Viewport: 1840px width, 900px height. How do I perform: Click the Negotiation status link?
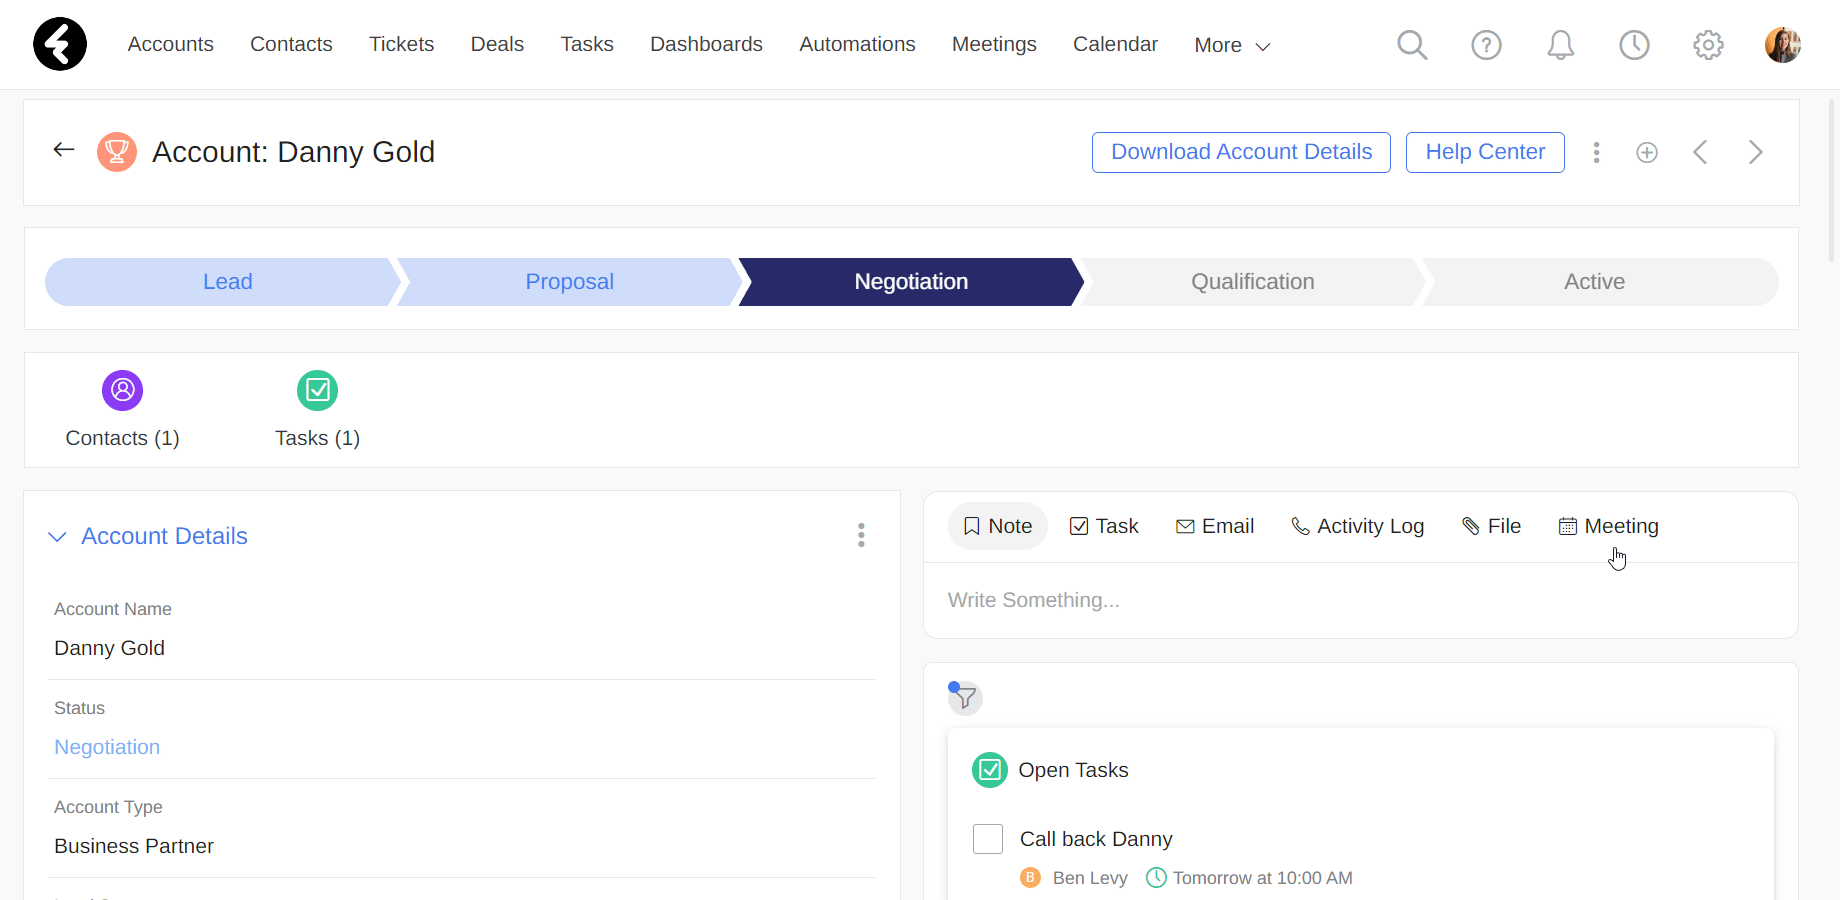[x=107, y=747]
